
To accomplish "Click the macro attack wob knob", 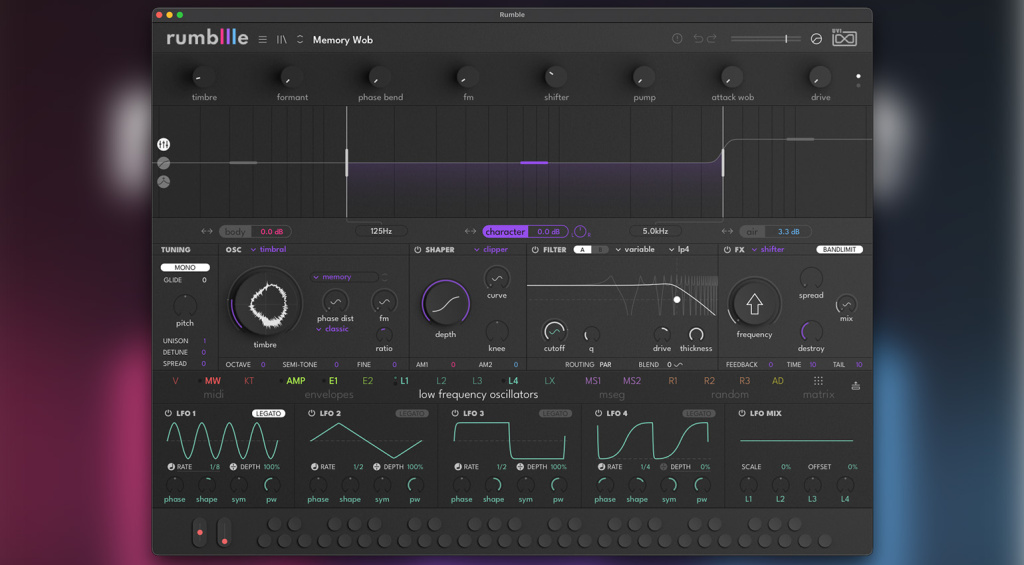I will point(731,77).
